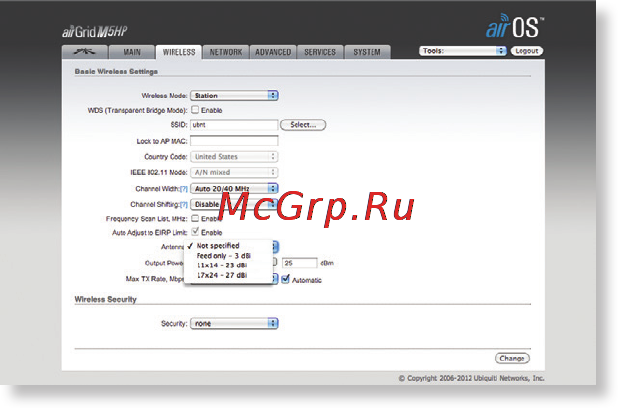Screen dimensions: 620x410
Task: Click the Logout button
Action: (527, 51)
